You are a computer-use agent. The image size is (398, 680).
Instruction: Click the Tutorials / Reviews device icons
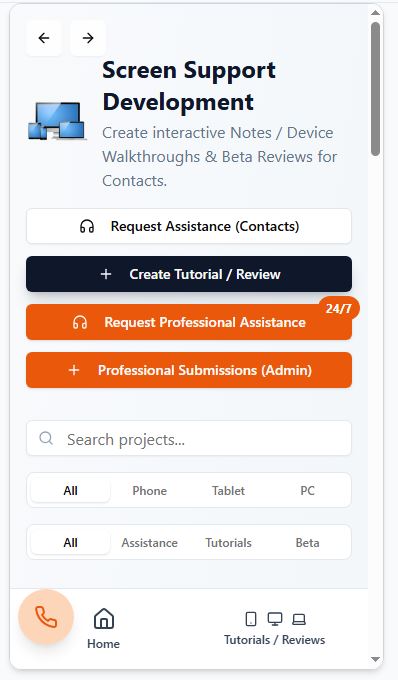[275, 619]
